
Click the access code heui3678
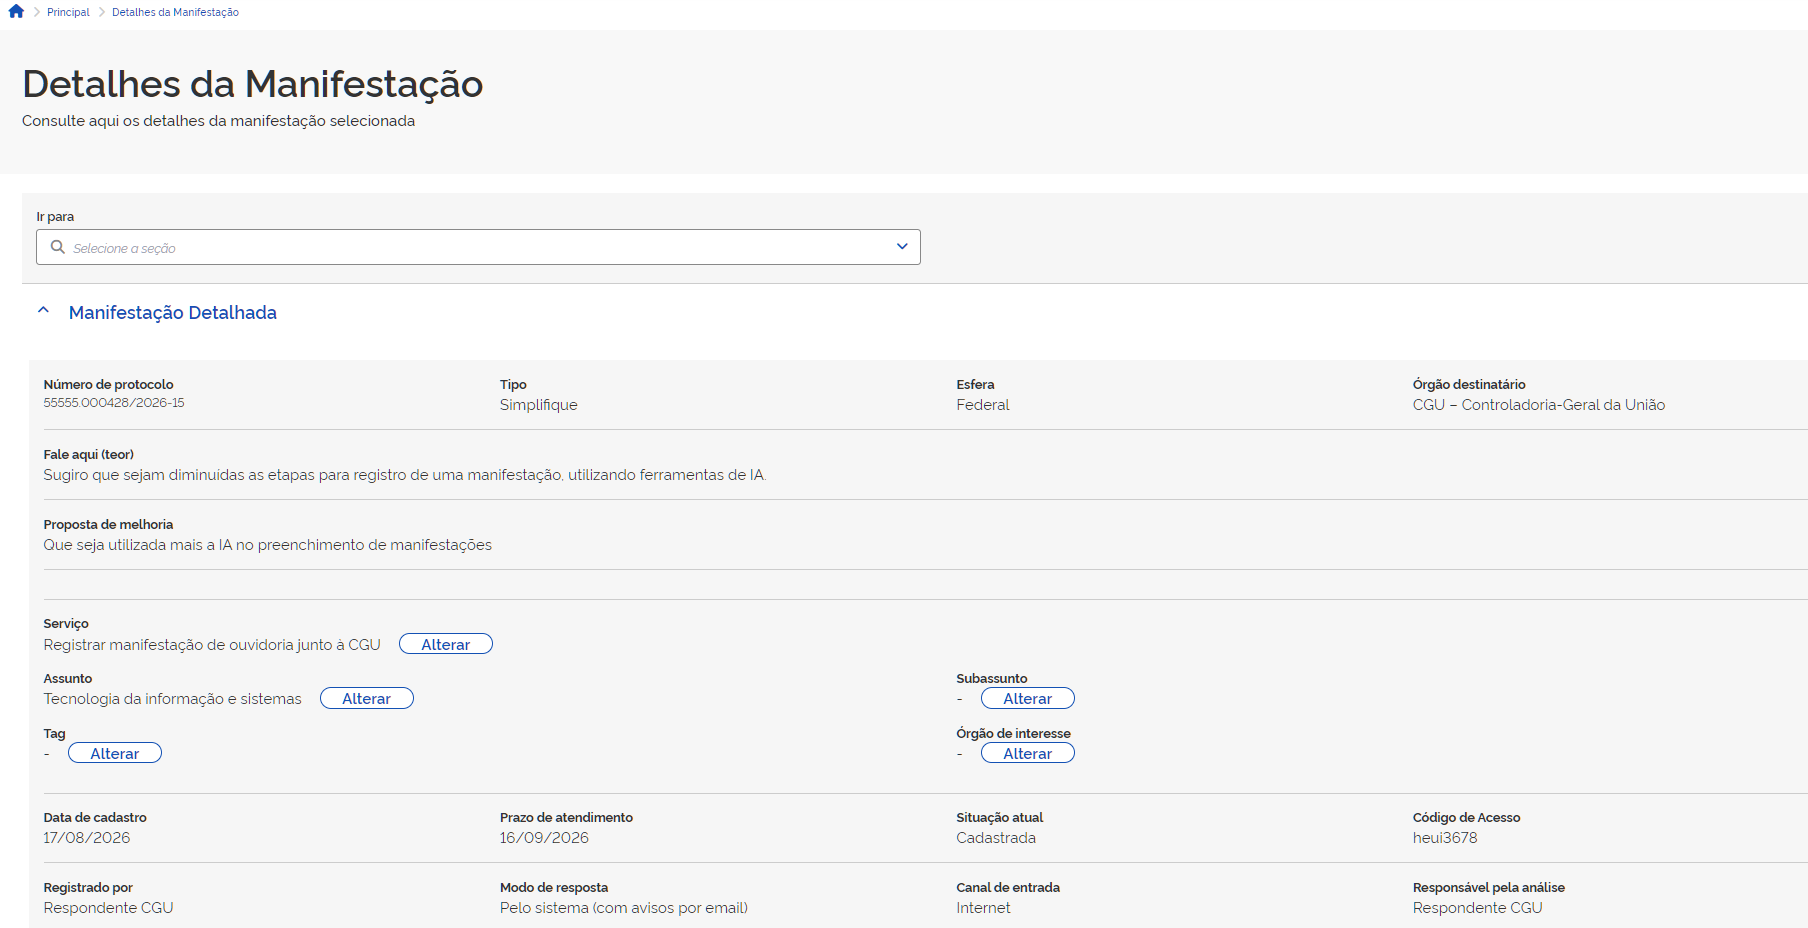(x=1445, y=838)
